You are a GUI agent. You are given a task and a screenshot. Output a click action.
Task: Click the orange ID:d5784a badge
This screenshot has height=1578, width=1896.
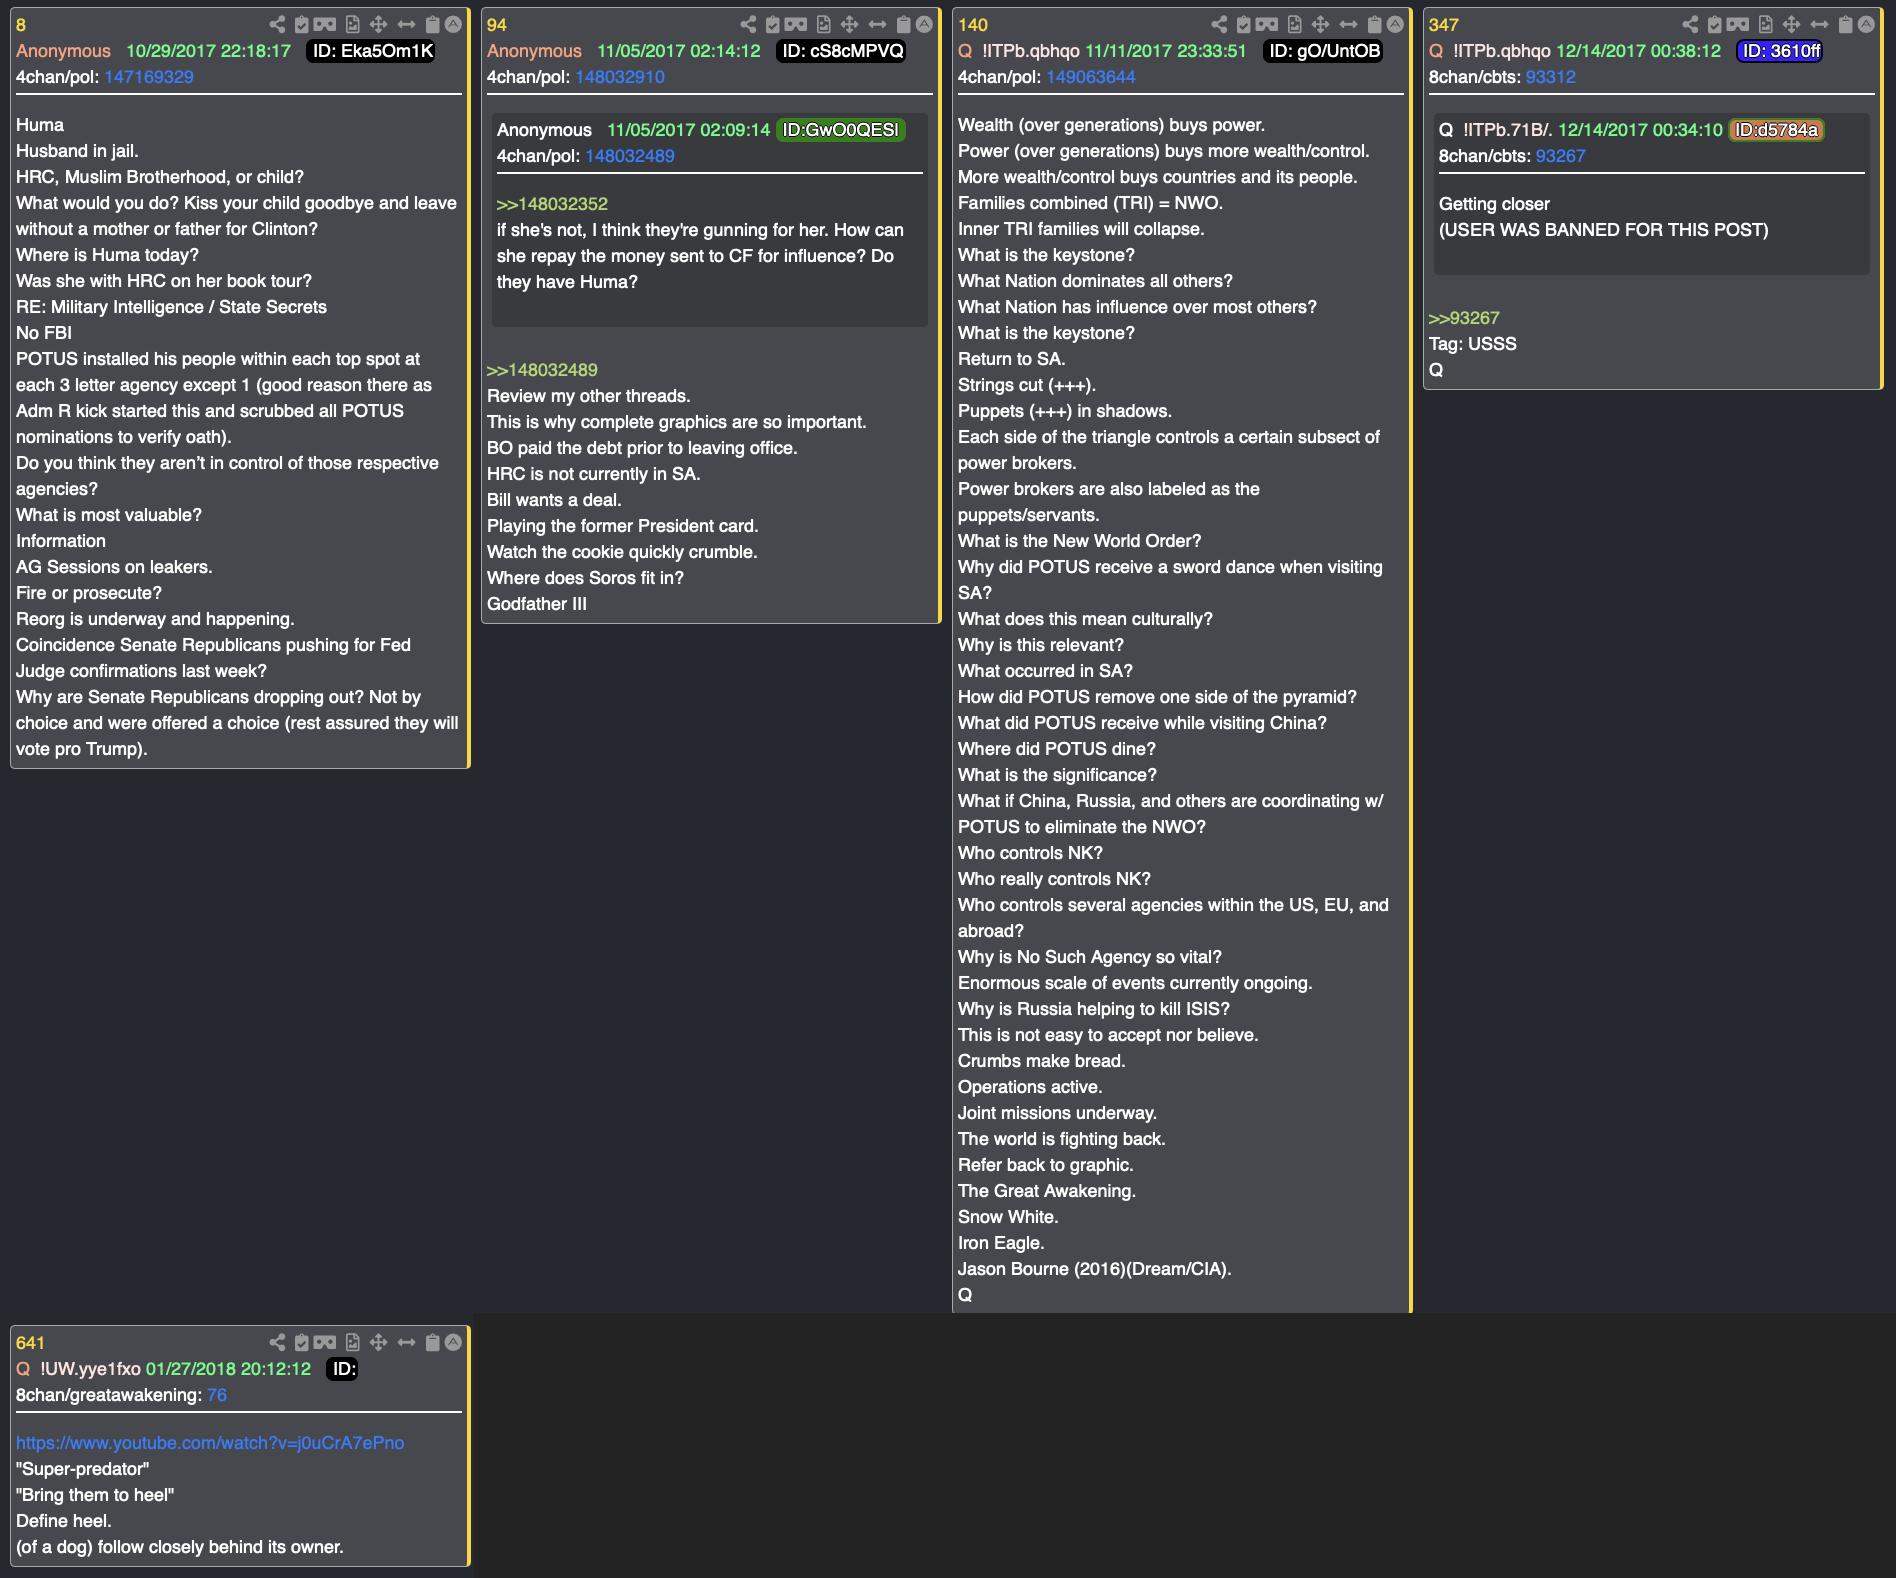[x=1776, y=130]
